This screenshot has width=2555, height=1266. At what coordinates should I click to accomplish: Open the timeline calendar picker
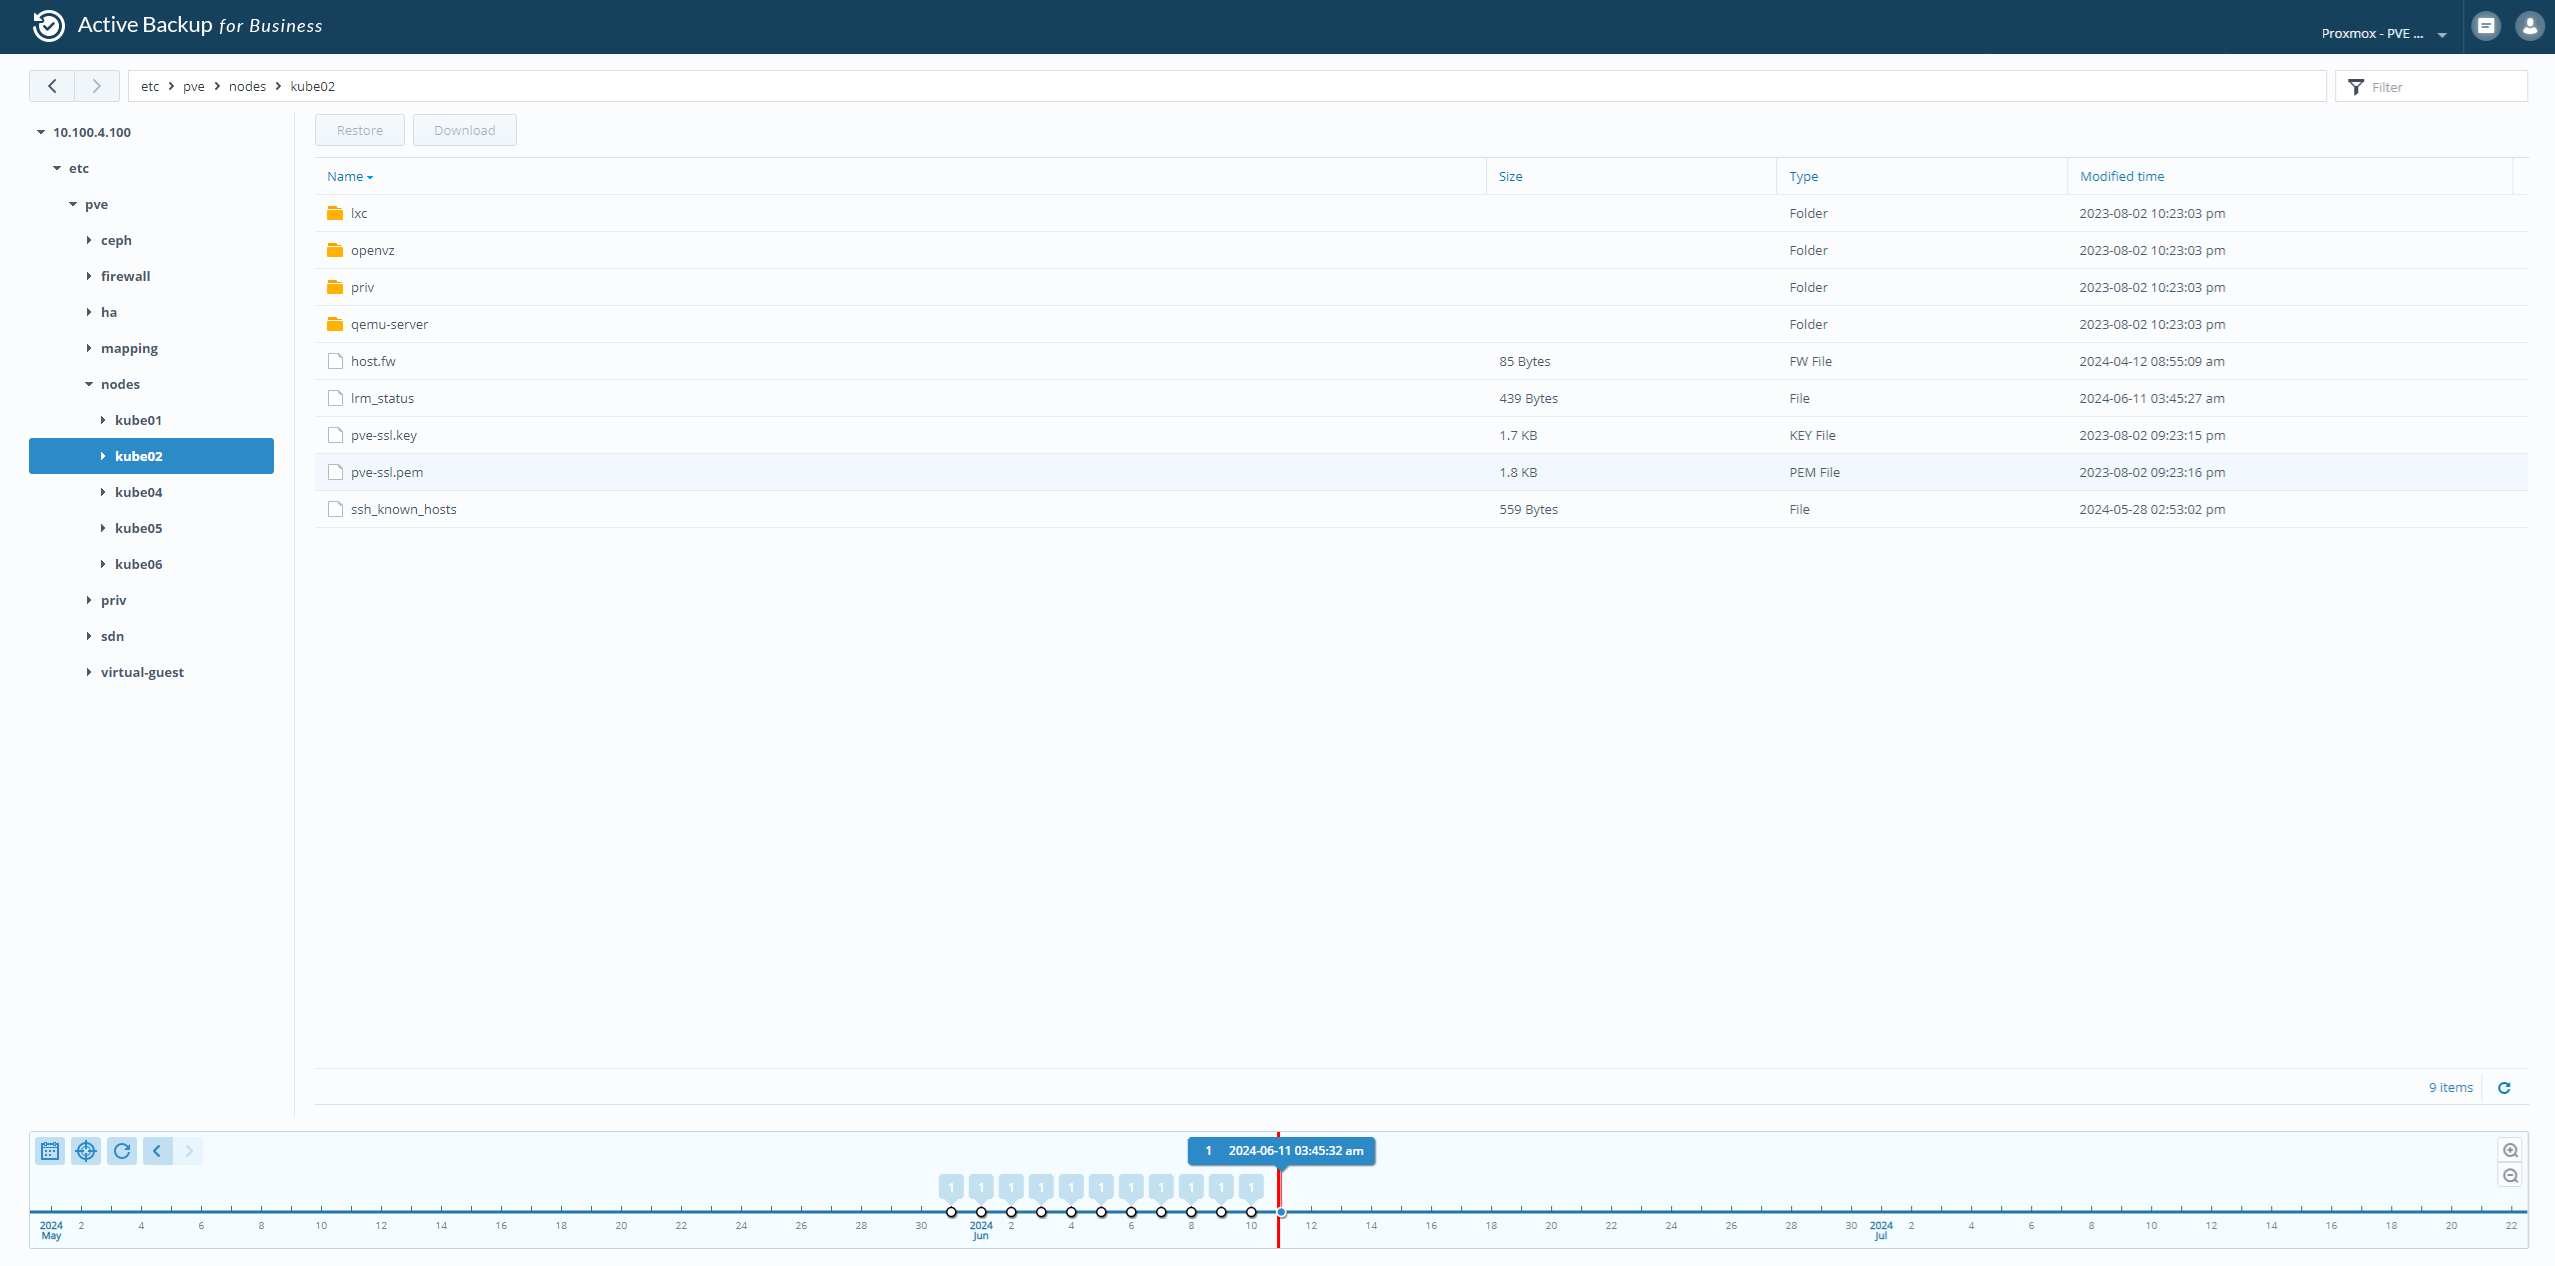coord(50,1151)
